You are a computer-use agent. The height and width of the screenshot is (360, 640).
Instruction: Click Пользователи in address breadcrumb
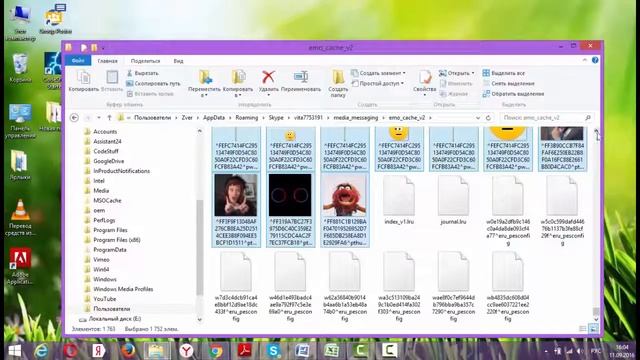(153, 118)
